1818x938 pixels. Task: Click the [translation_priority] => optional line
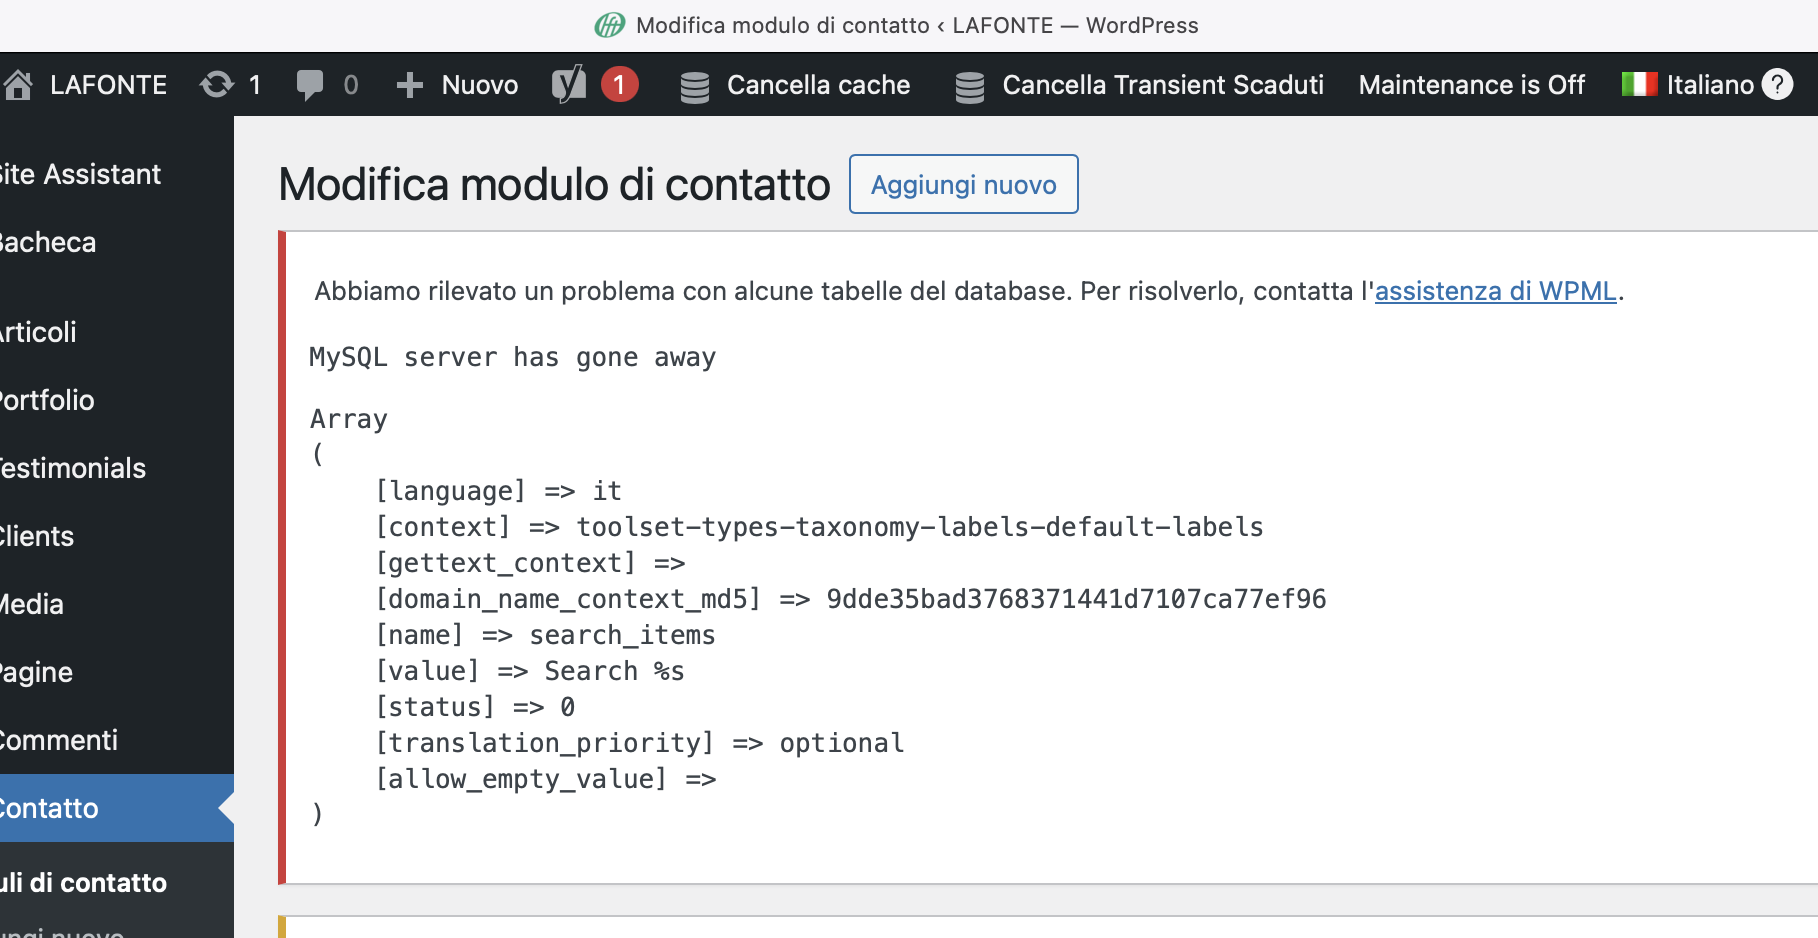(640, 743)
